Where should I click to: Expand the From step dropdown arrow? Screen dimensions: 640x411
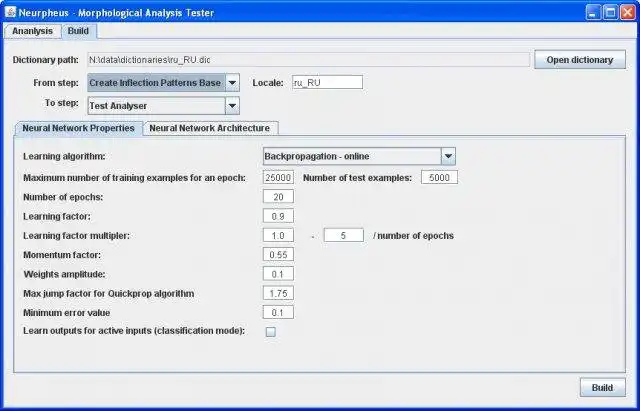point(232,82)
